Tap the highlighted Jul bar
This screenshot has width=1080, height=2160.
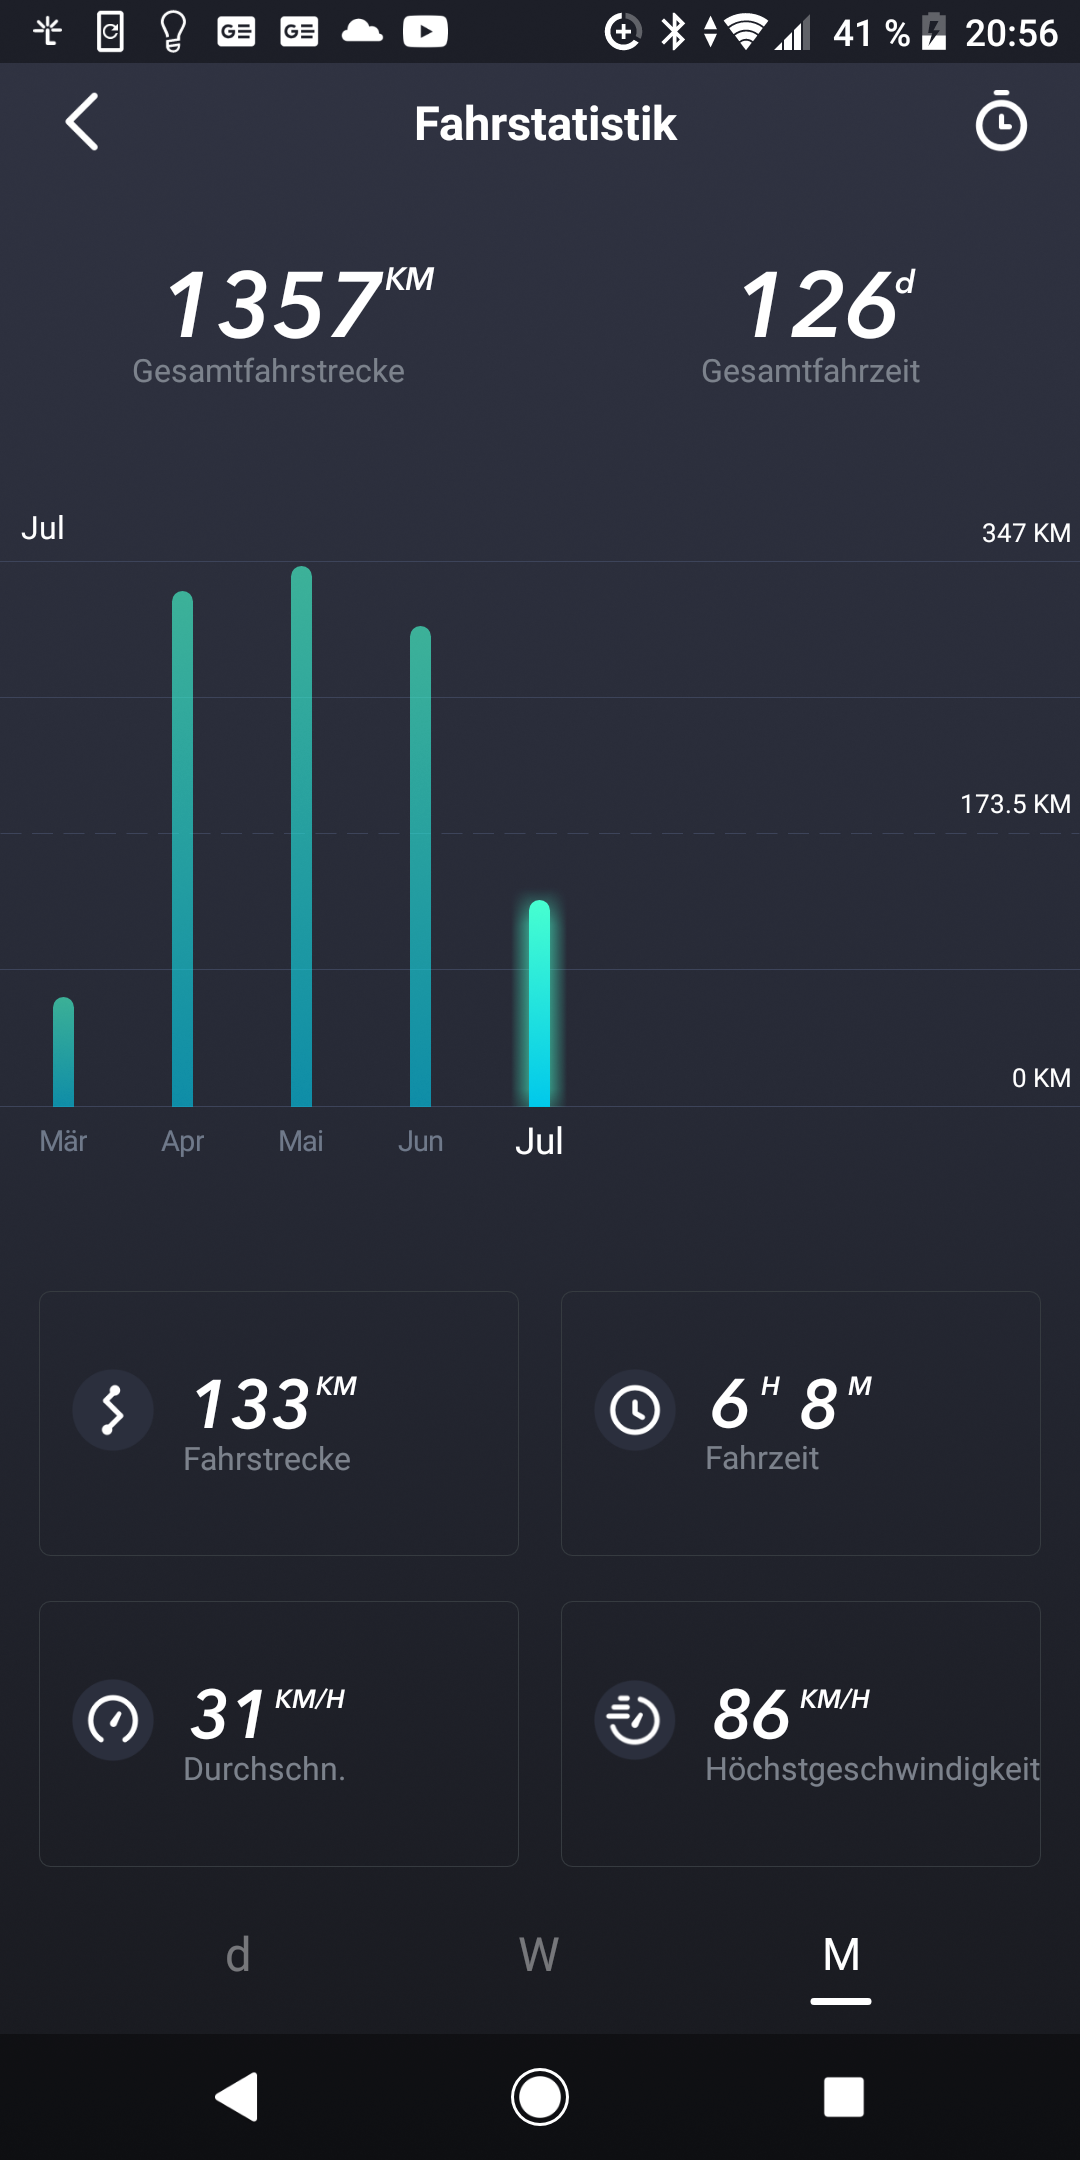pos(539,1004)
